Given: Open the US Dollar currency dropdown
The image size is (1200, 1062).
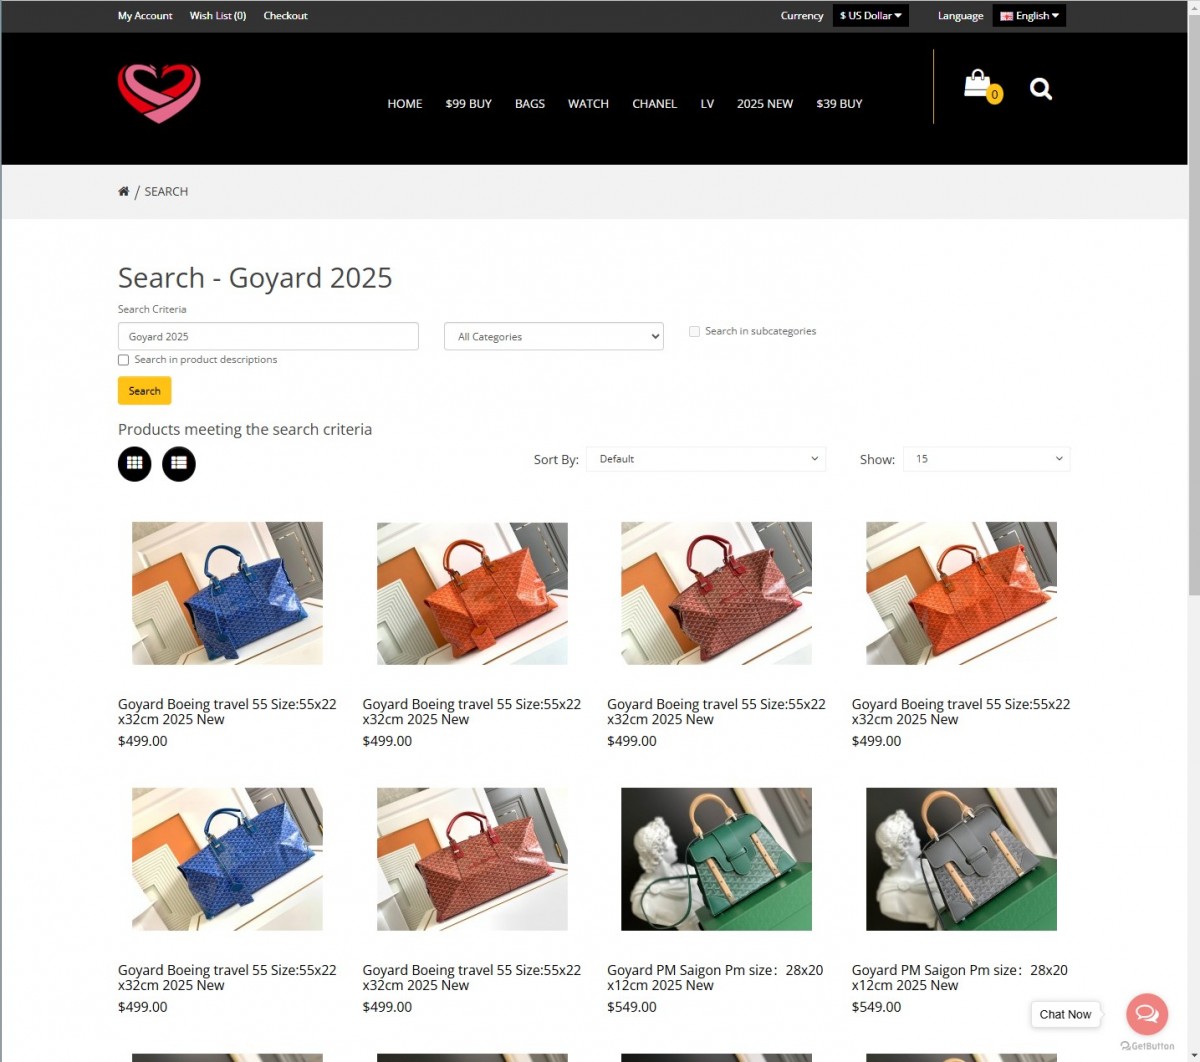Looking at the screenshot, I should click(871, 16).
